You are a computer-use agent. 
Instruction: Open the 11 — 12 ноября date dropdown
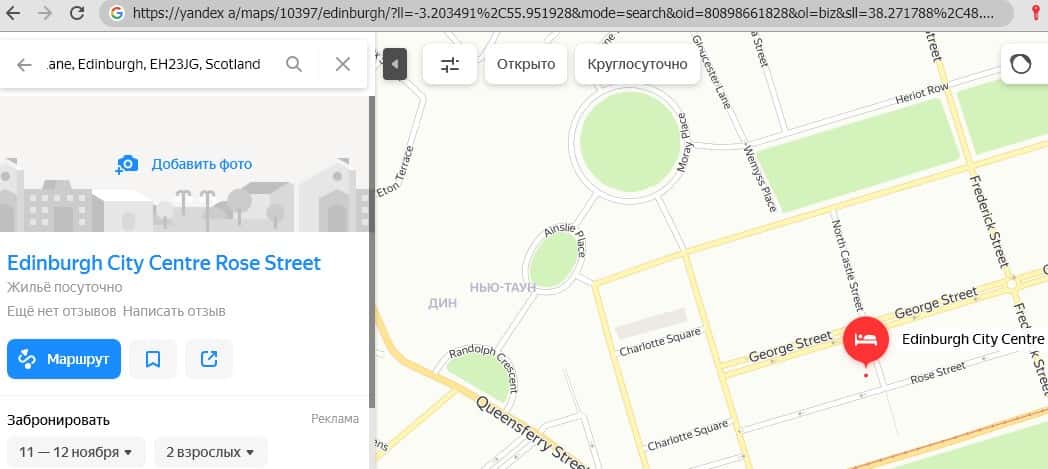pos(76,452)
